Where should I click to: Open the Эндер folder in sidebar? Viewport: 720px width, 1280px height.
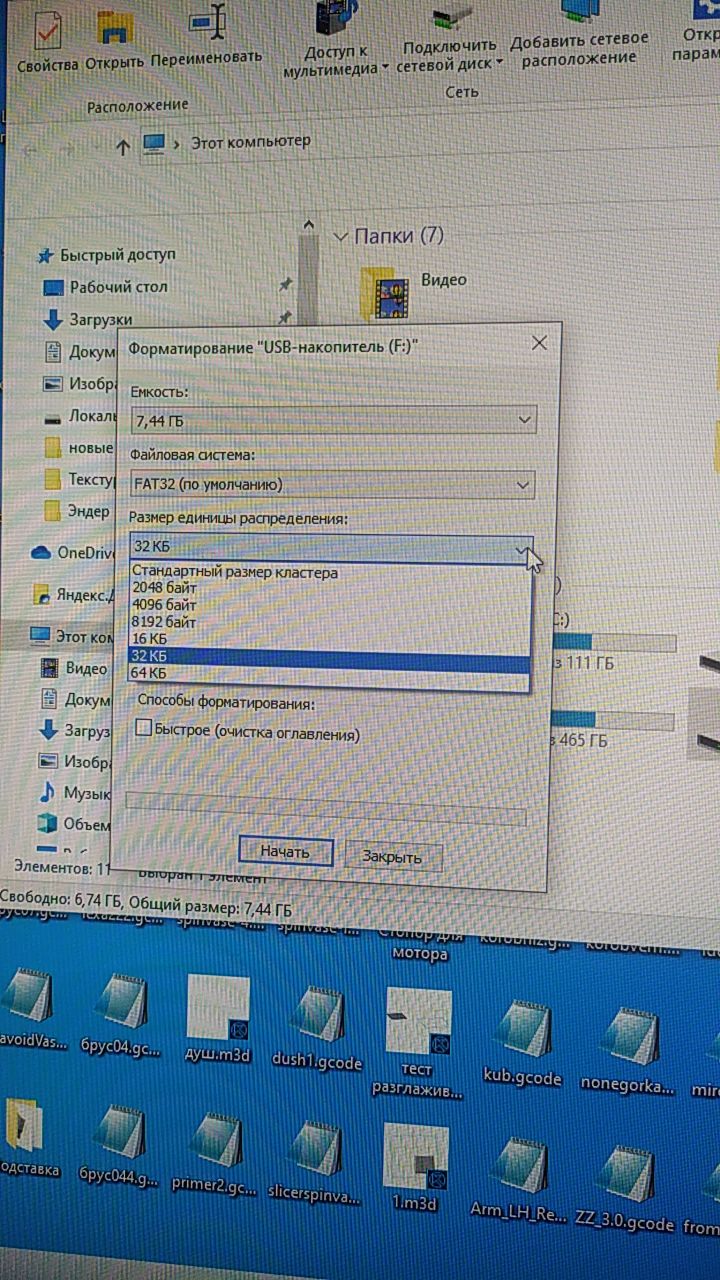[x=78, y=511]
